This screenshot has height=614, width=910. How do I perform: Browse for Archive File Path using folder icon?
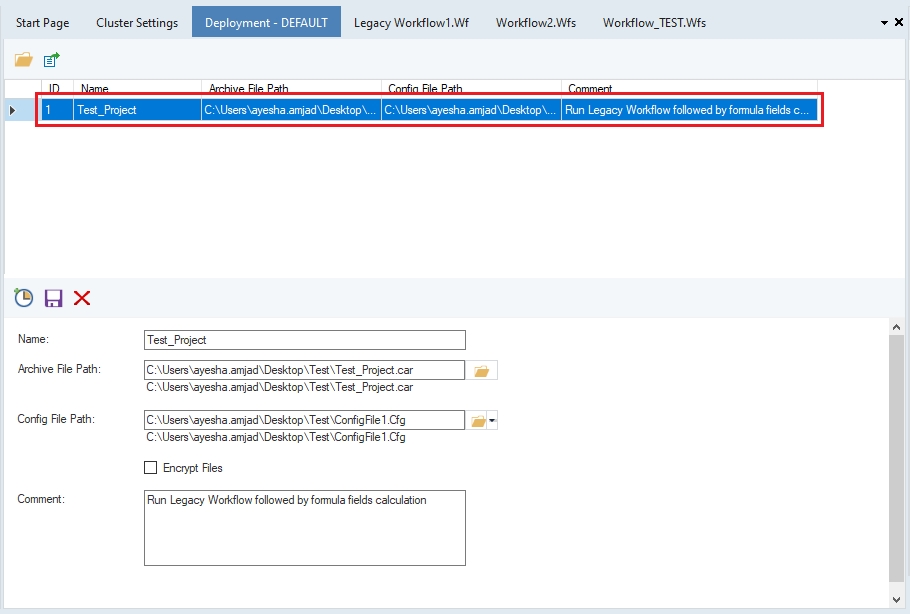click(x=482, y=371)
